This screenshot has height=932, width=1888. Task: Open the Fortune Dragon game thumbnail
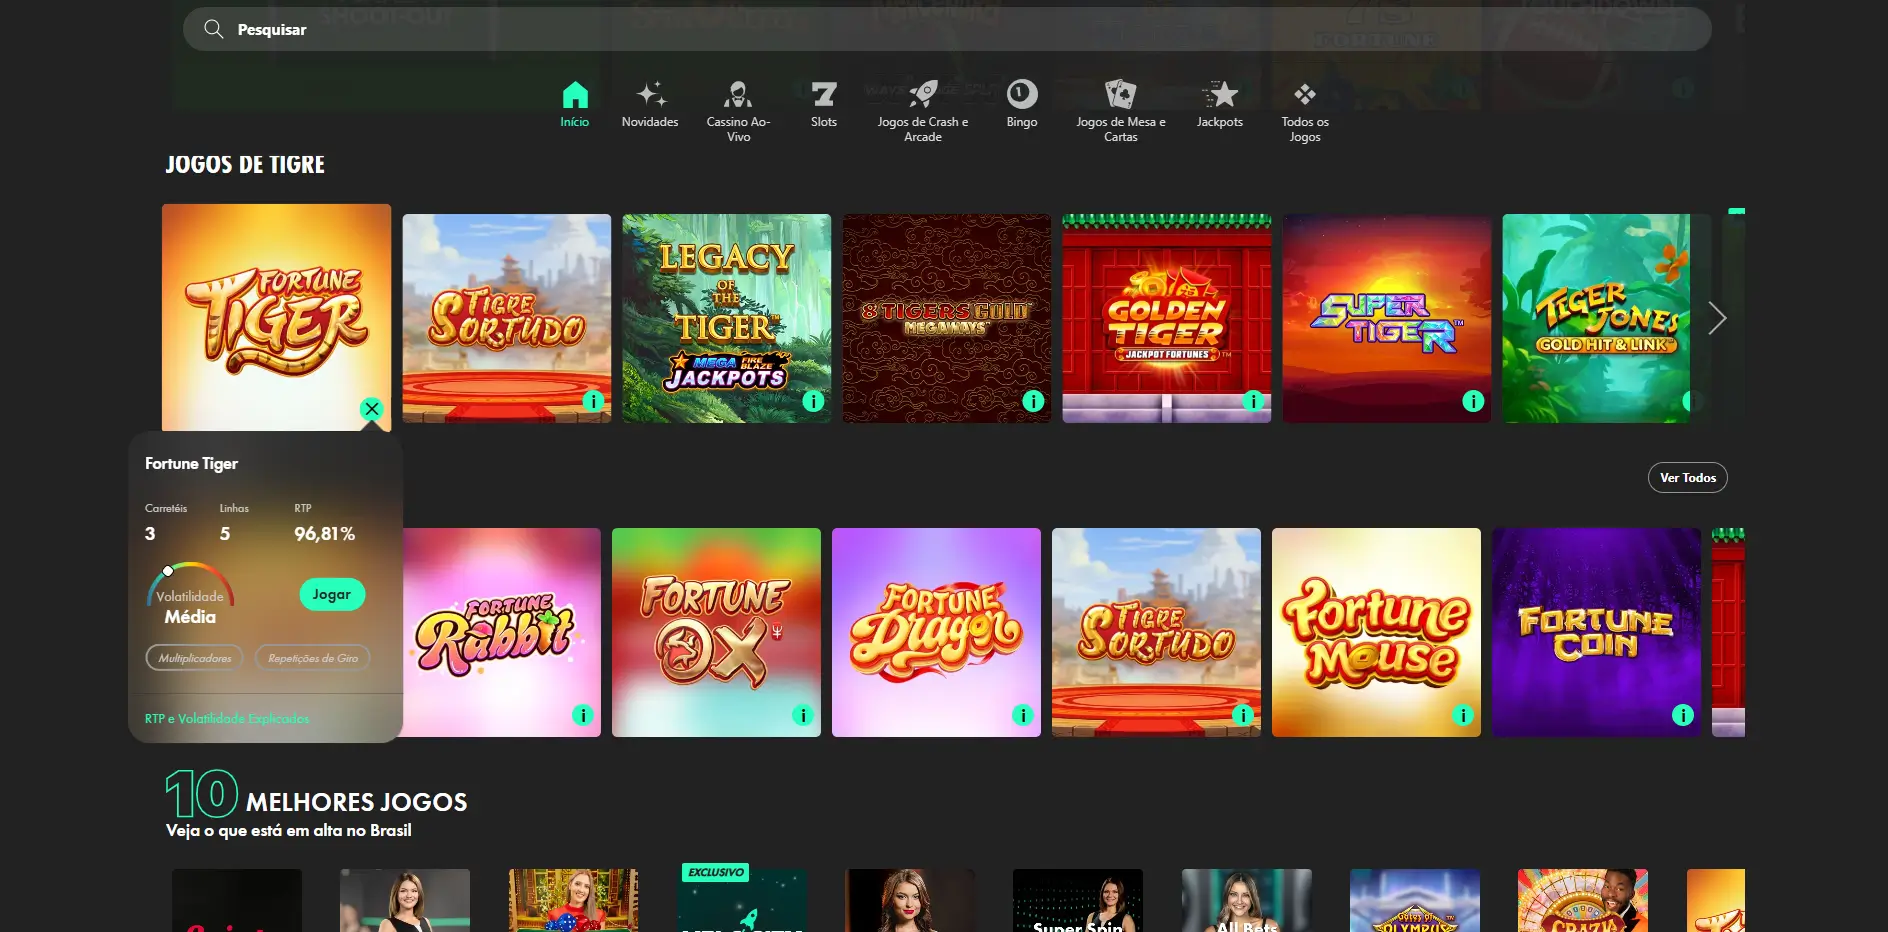(x=936, y=632)
